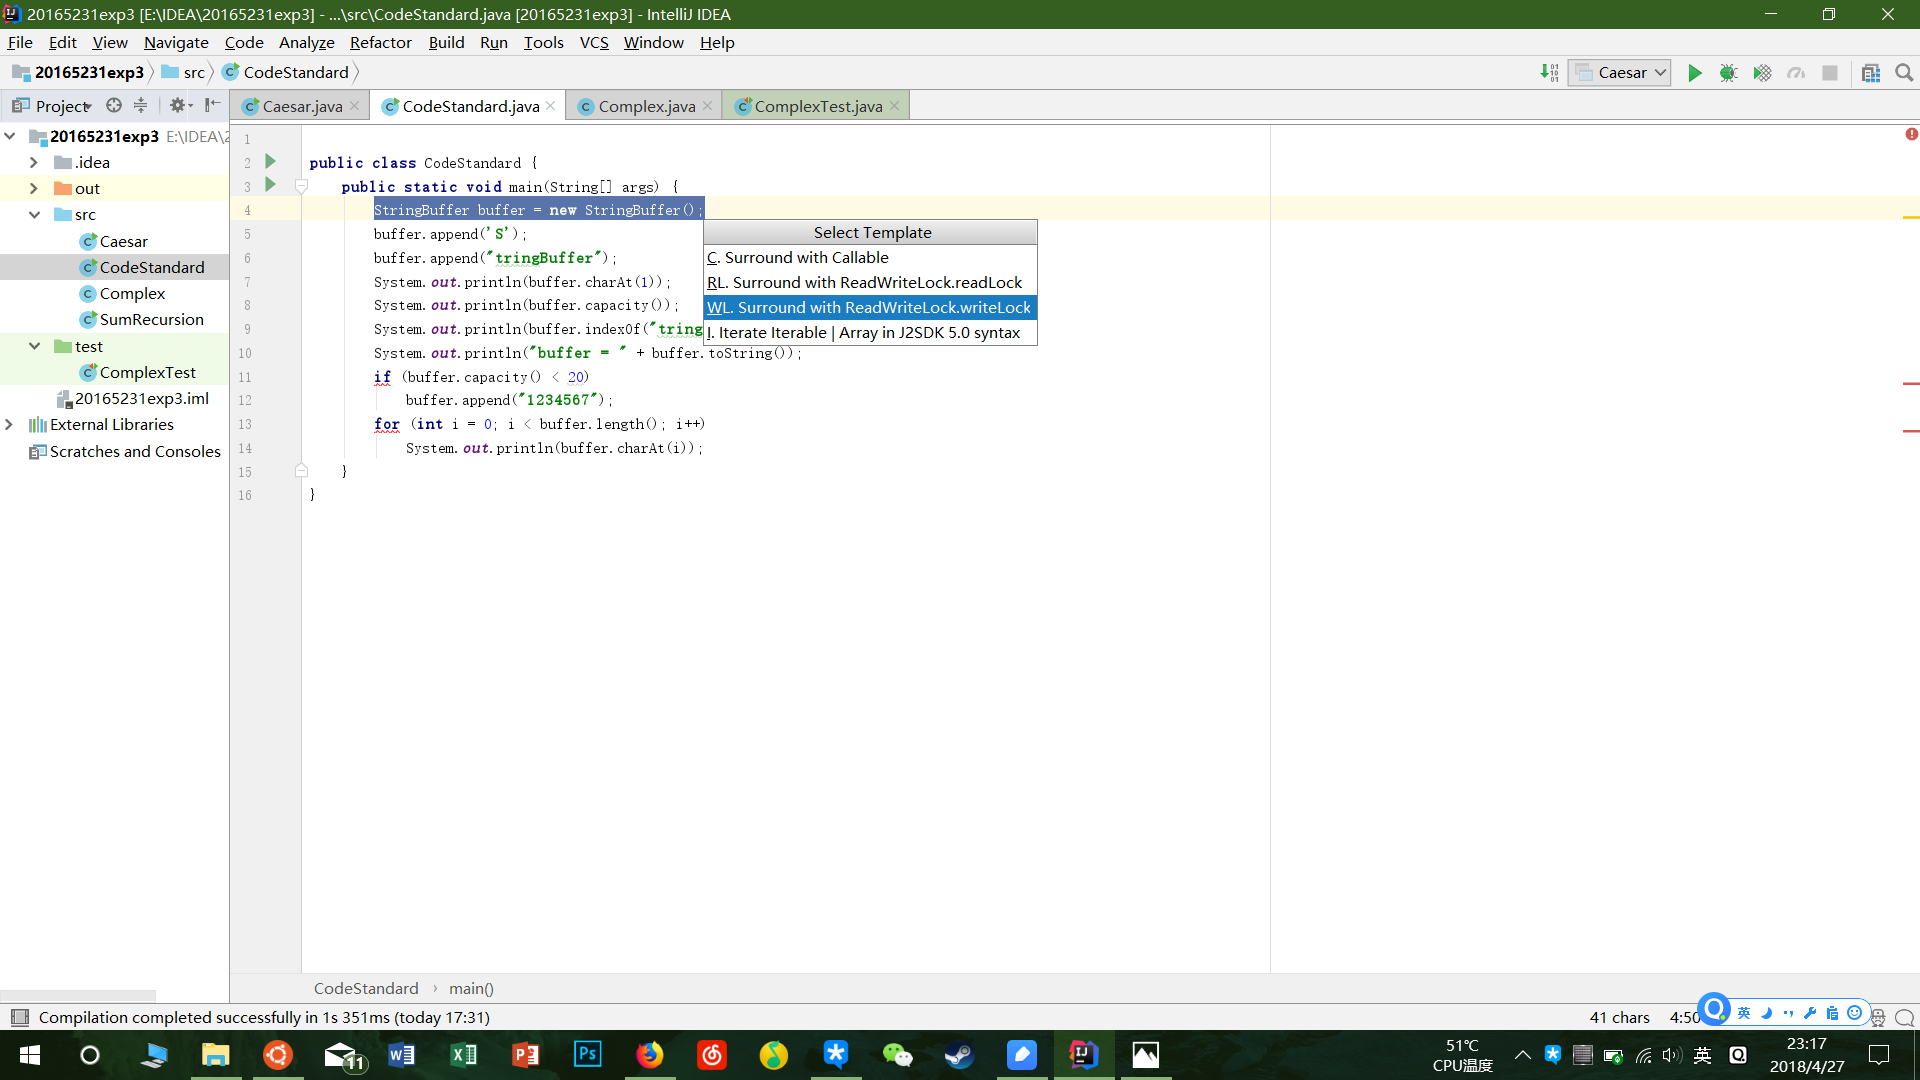Image resolution: width=1920 pixels, height=1080 pixels.
Task: Open the Refactor menu
Action: 380,42
